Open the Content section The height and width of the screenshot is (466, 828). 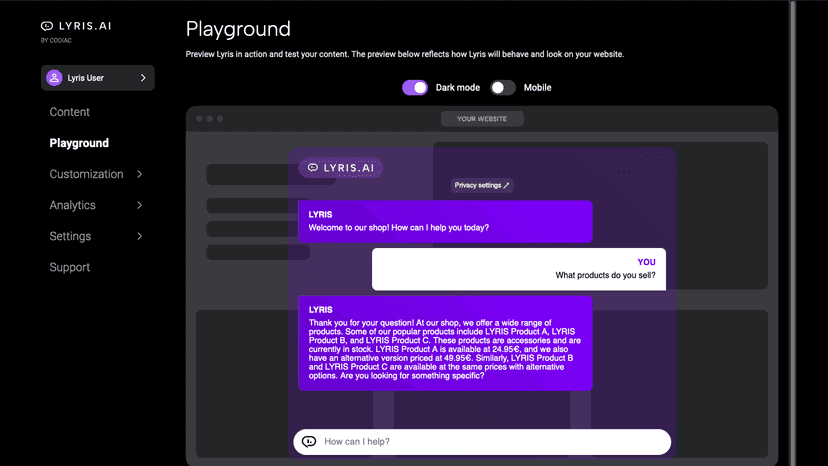click(x=69, y=112)
